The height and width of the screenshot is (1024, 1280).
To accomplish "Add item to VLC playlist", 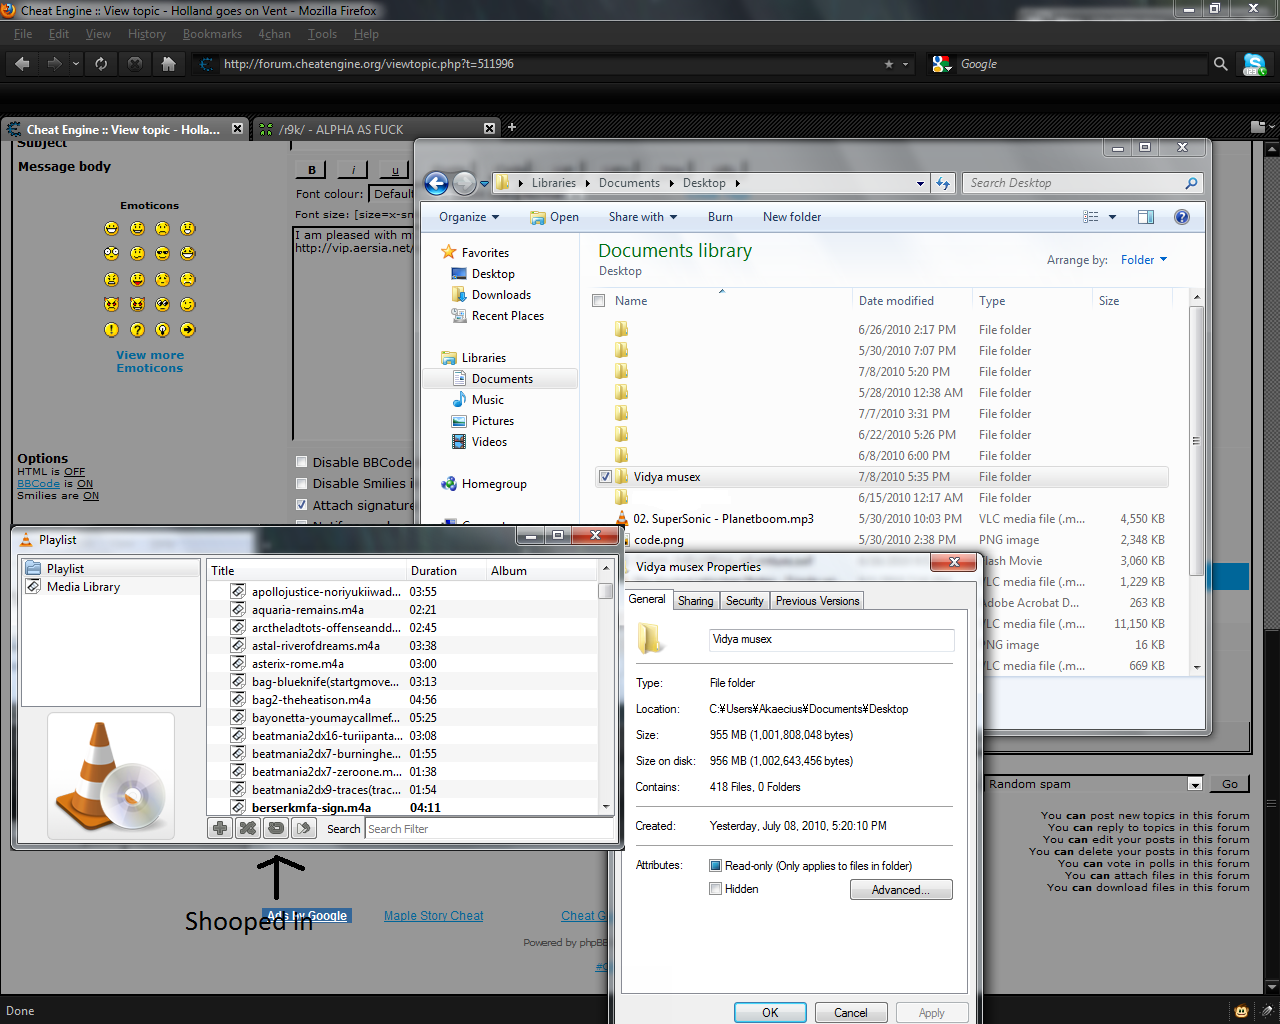I will click(x=220, y=828).
